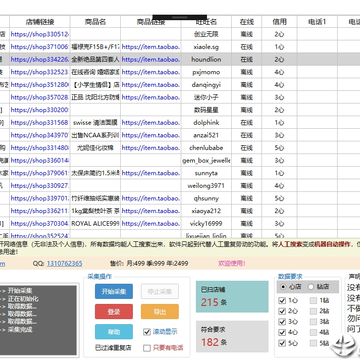Open the QQ number 1310762365 link
Screen dimensions: 360x360
[64, 263]
